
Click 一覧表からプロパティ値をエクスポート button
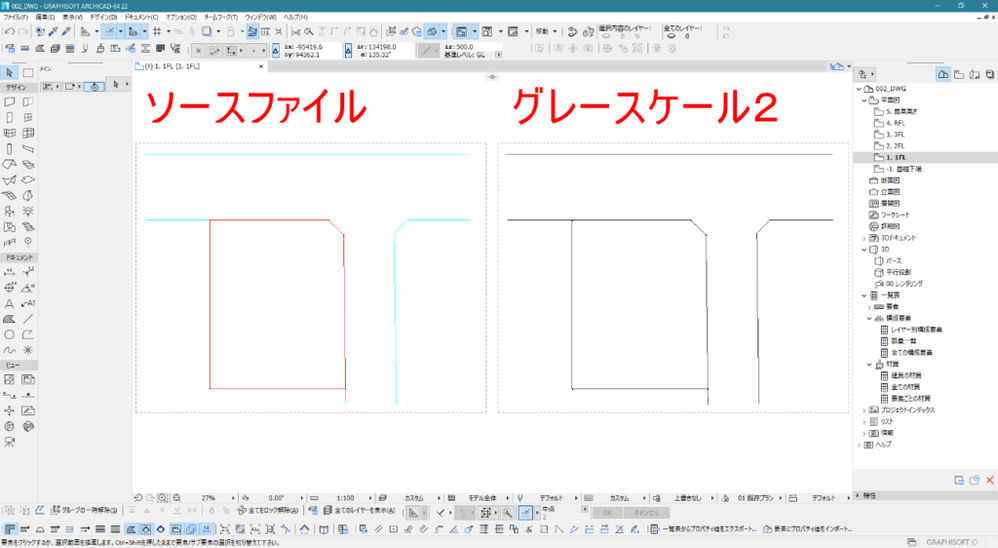coord(703,529)
